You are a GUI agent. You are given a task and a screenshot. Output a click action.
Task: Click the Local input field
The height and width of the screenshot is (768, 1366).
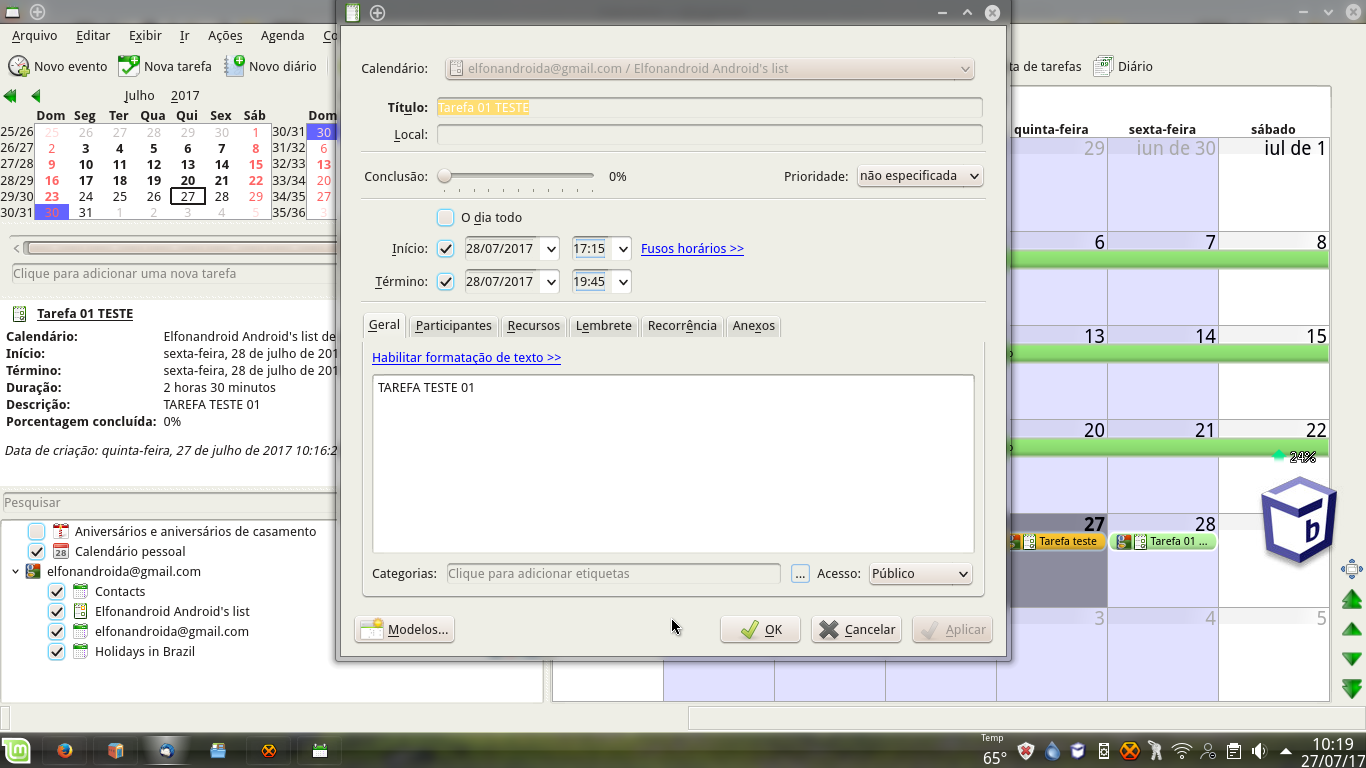(709, 135)
